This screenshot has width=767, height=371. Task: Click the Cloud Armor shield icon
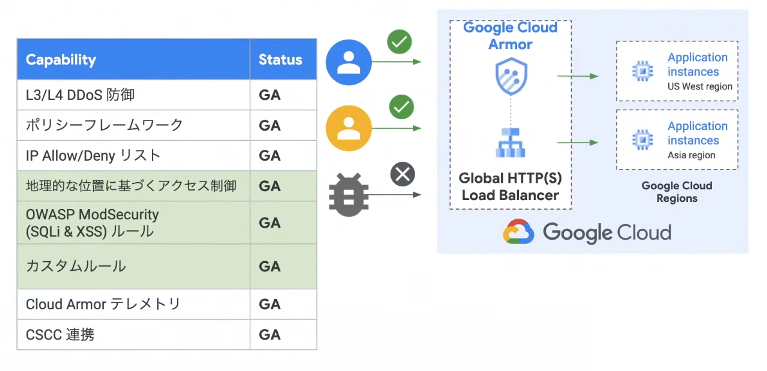pyautogui.click(x=511, y=76)
